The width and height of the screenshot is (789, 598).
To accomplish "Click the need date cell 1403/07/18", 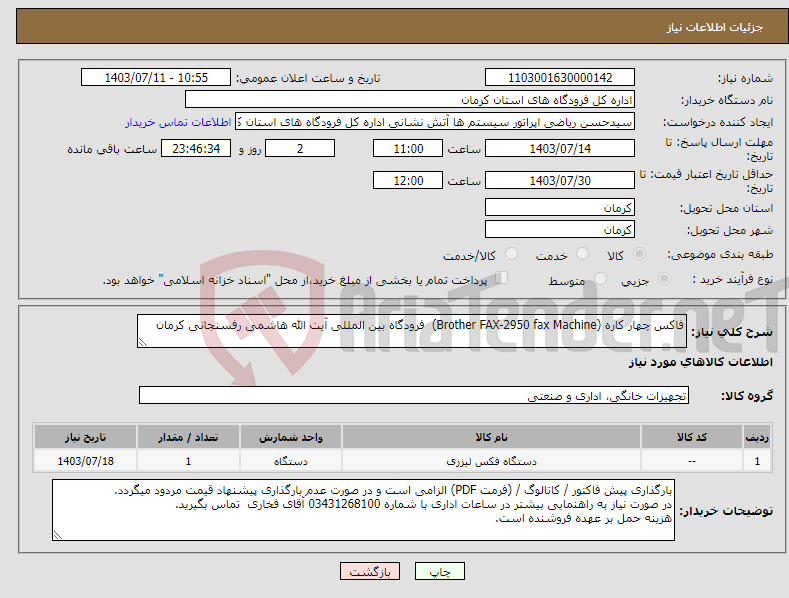I will point(86,461).
